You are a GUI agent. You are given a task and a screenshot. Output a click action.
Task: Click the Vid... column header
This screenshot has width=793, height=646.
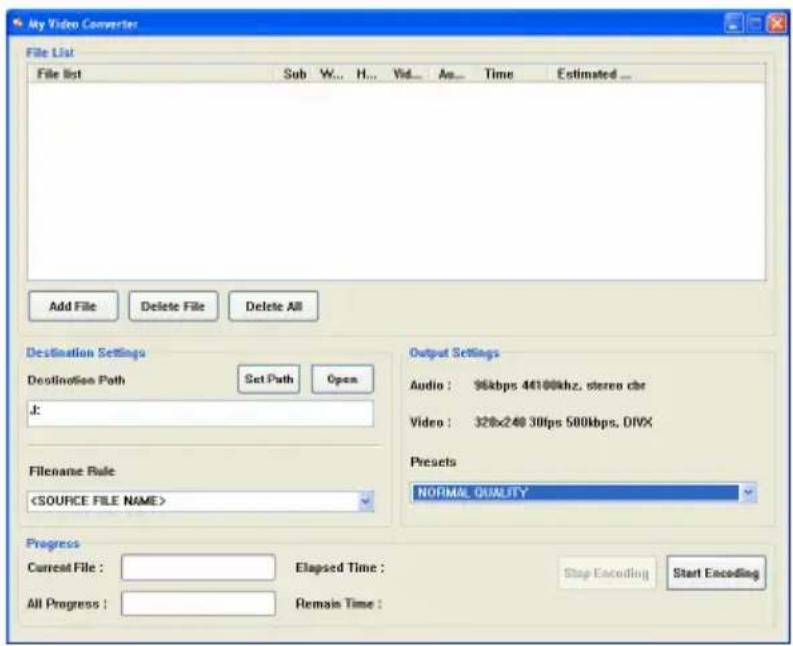tap(407, 74)
